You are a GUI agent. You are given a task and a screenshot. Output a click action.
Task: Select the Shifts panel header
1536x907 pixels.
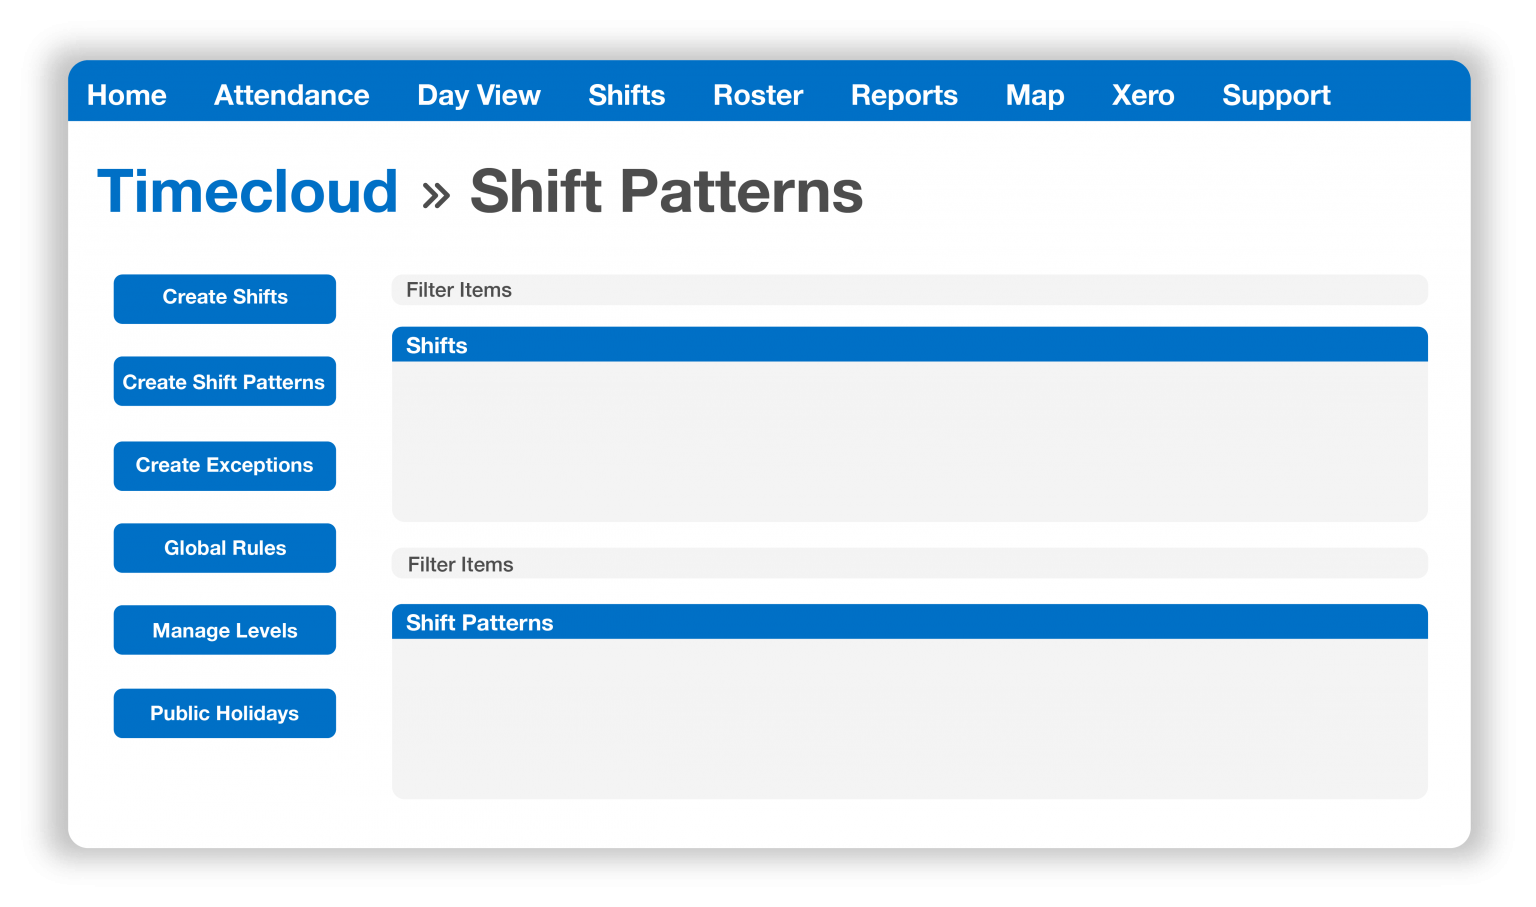(908, 344)
